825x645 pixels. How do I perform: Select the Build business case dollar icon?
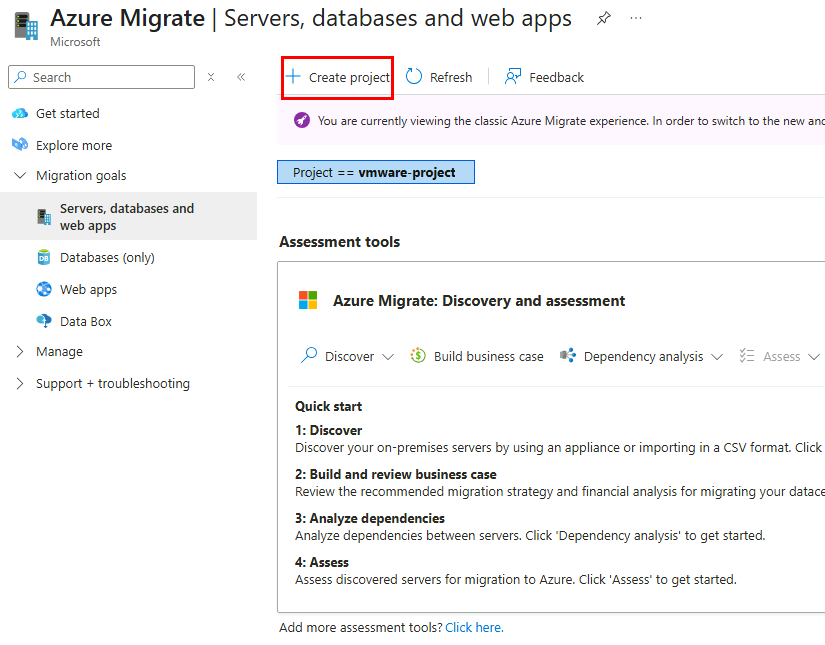[x=418, y=356]
